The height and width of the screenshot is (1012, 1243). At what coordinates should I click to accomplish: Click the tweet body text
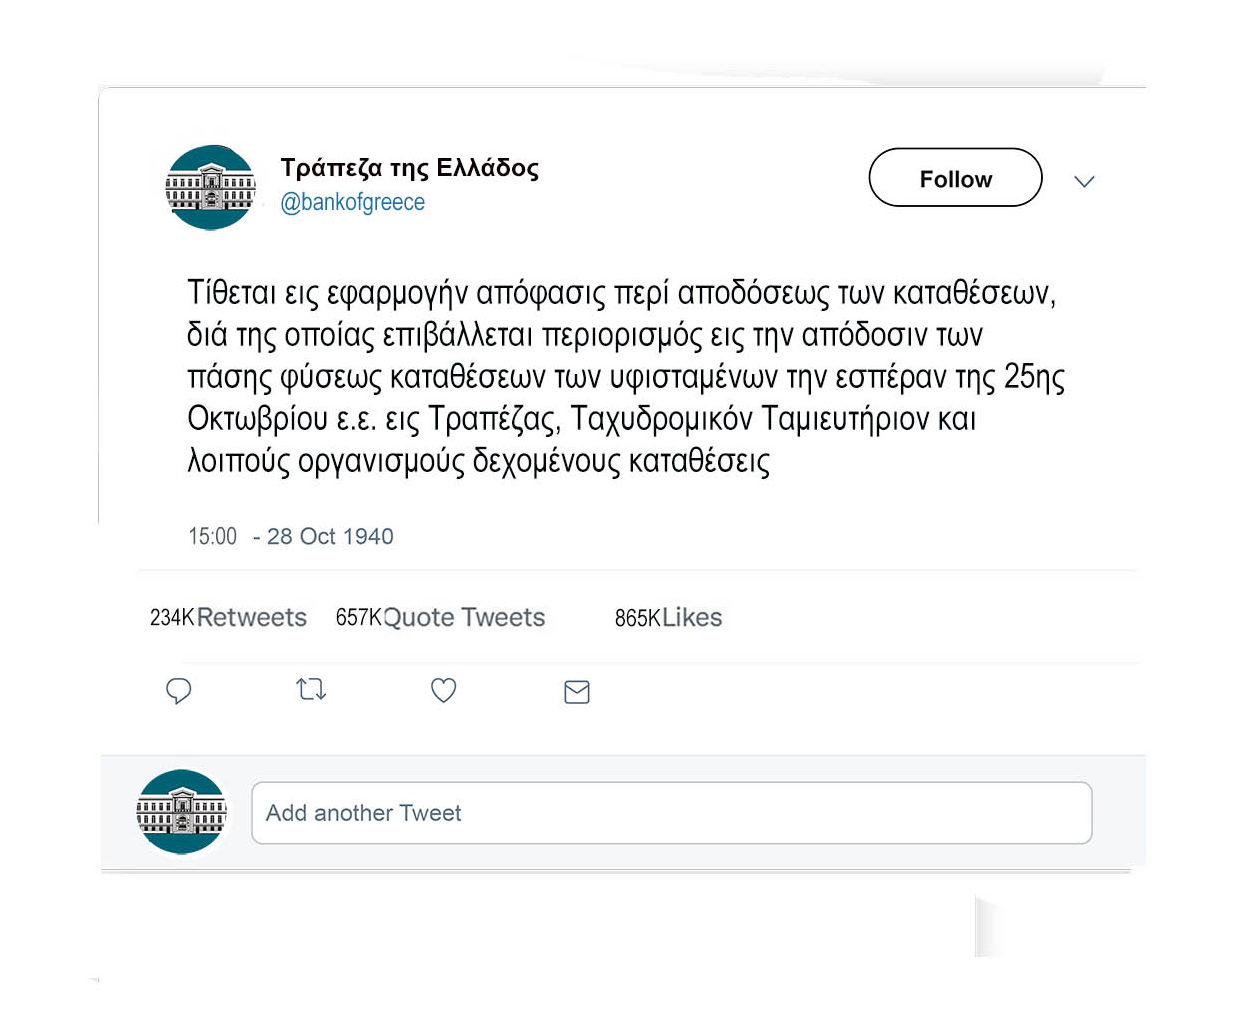626,376
